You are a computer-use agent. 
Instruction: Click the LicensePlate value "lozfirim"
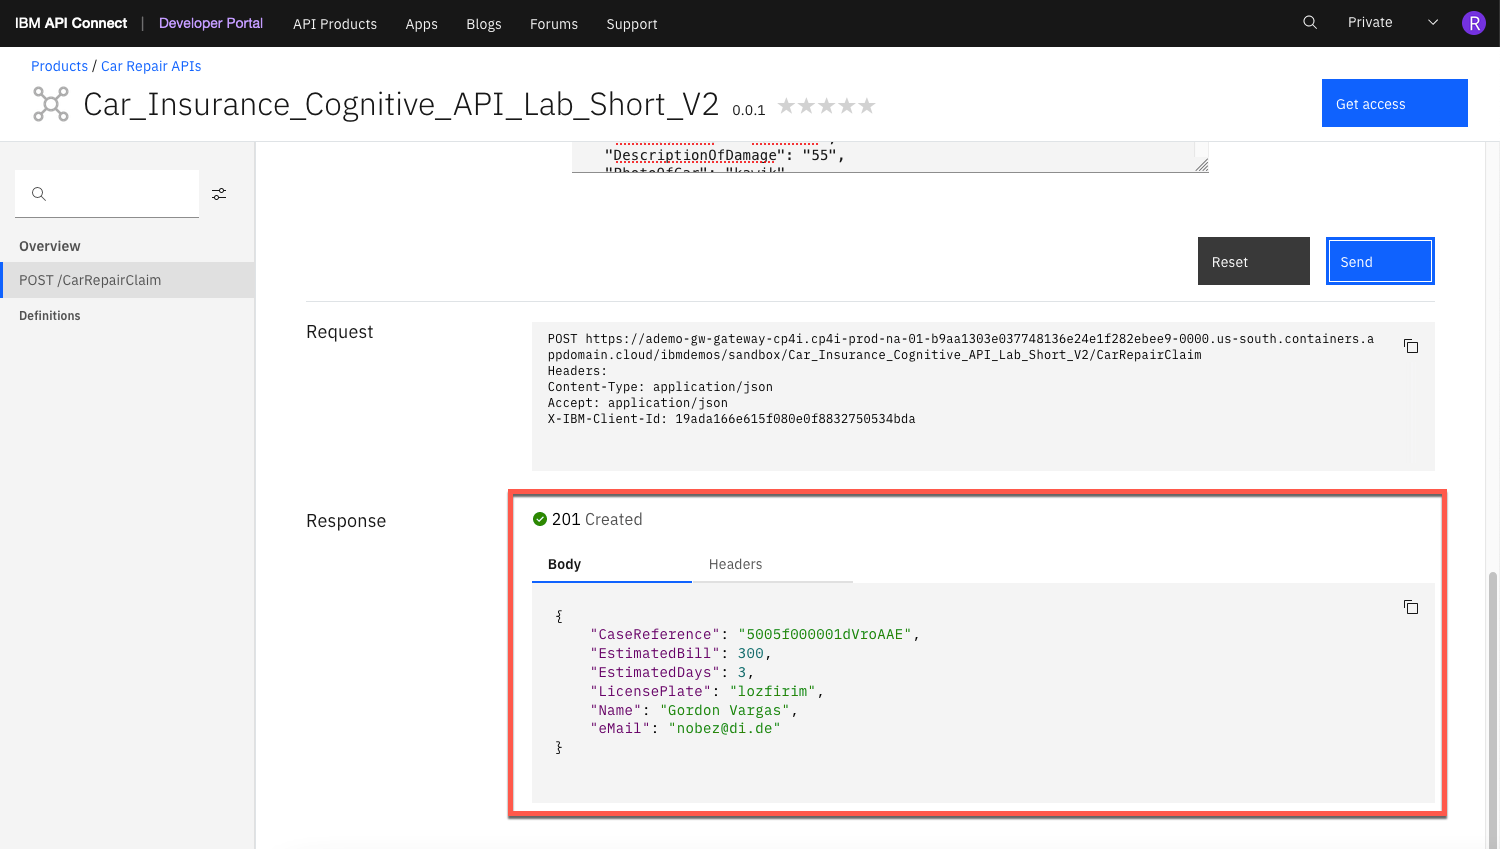pyautogui.click(x=773, y=691)
